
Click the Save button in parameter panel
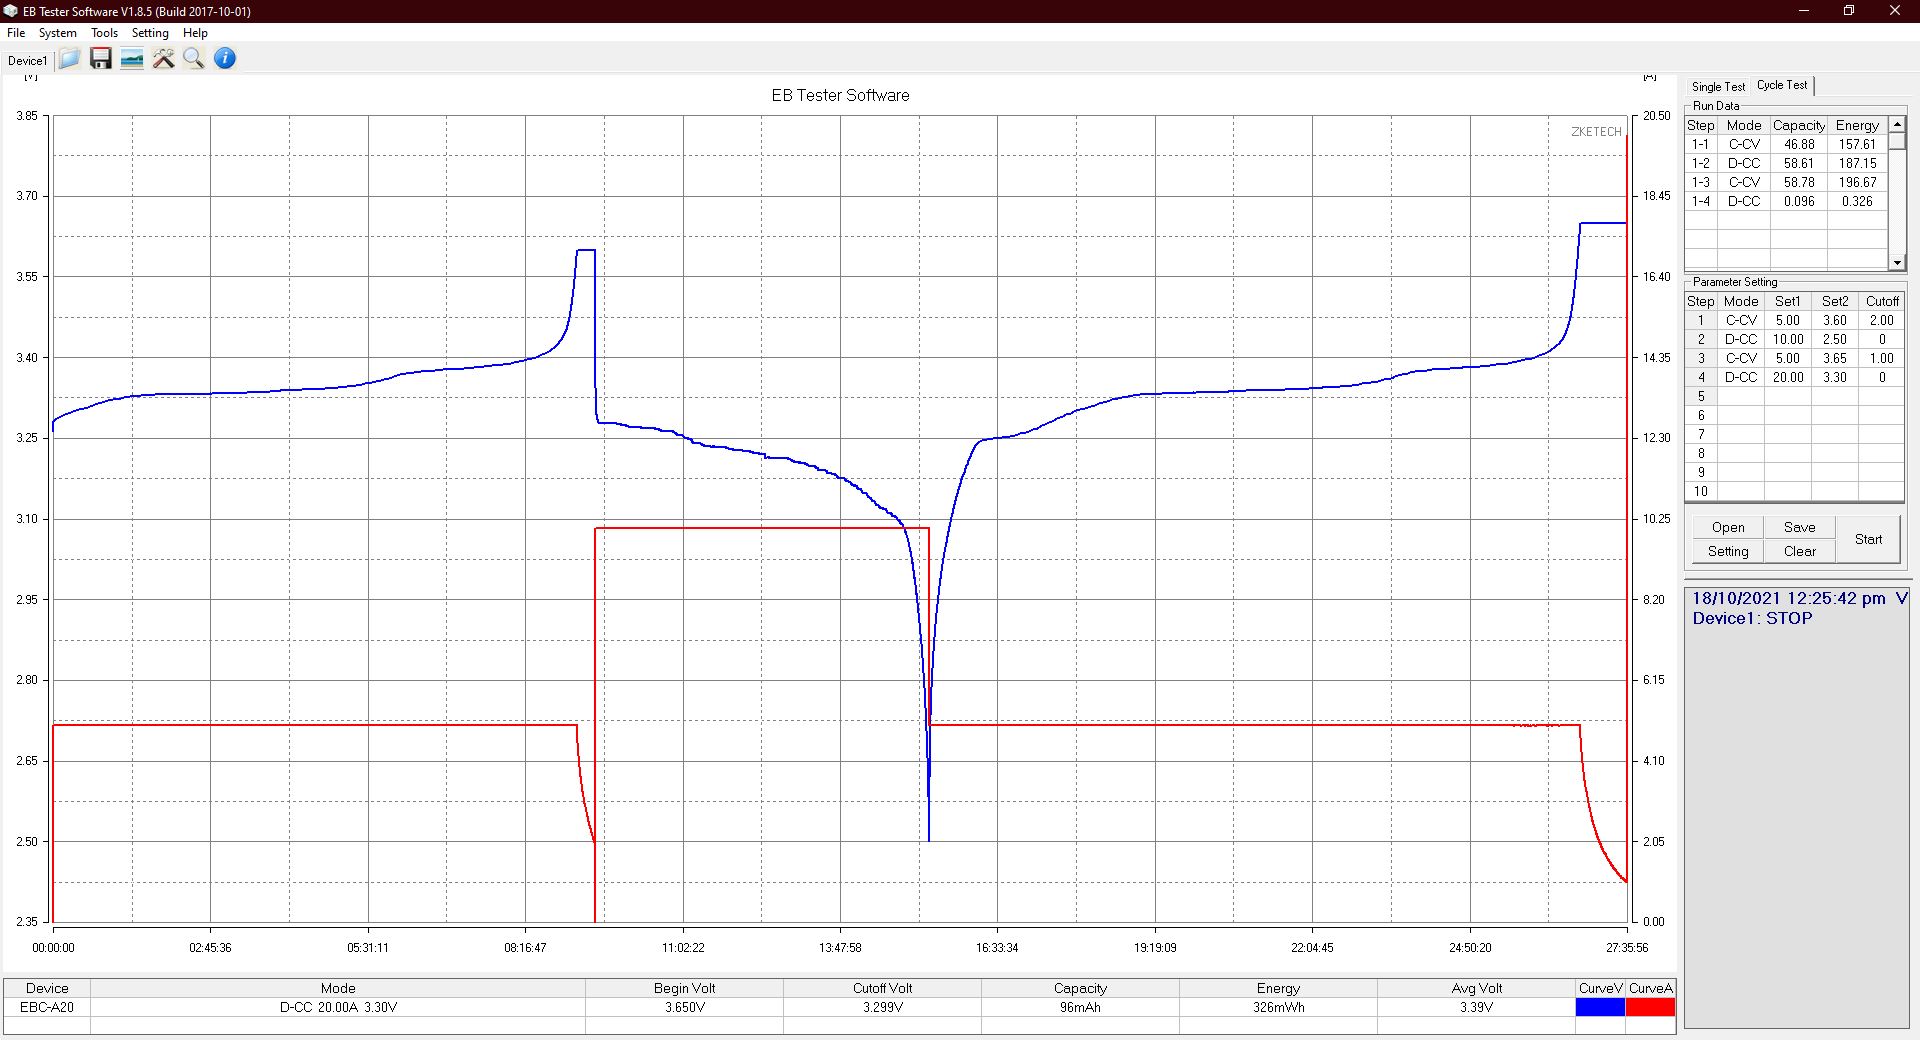coord(1799,527)
